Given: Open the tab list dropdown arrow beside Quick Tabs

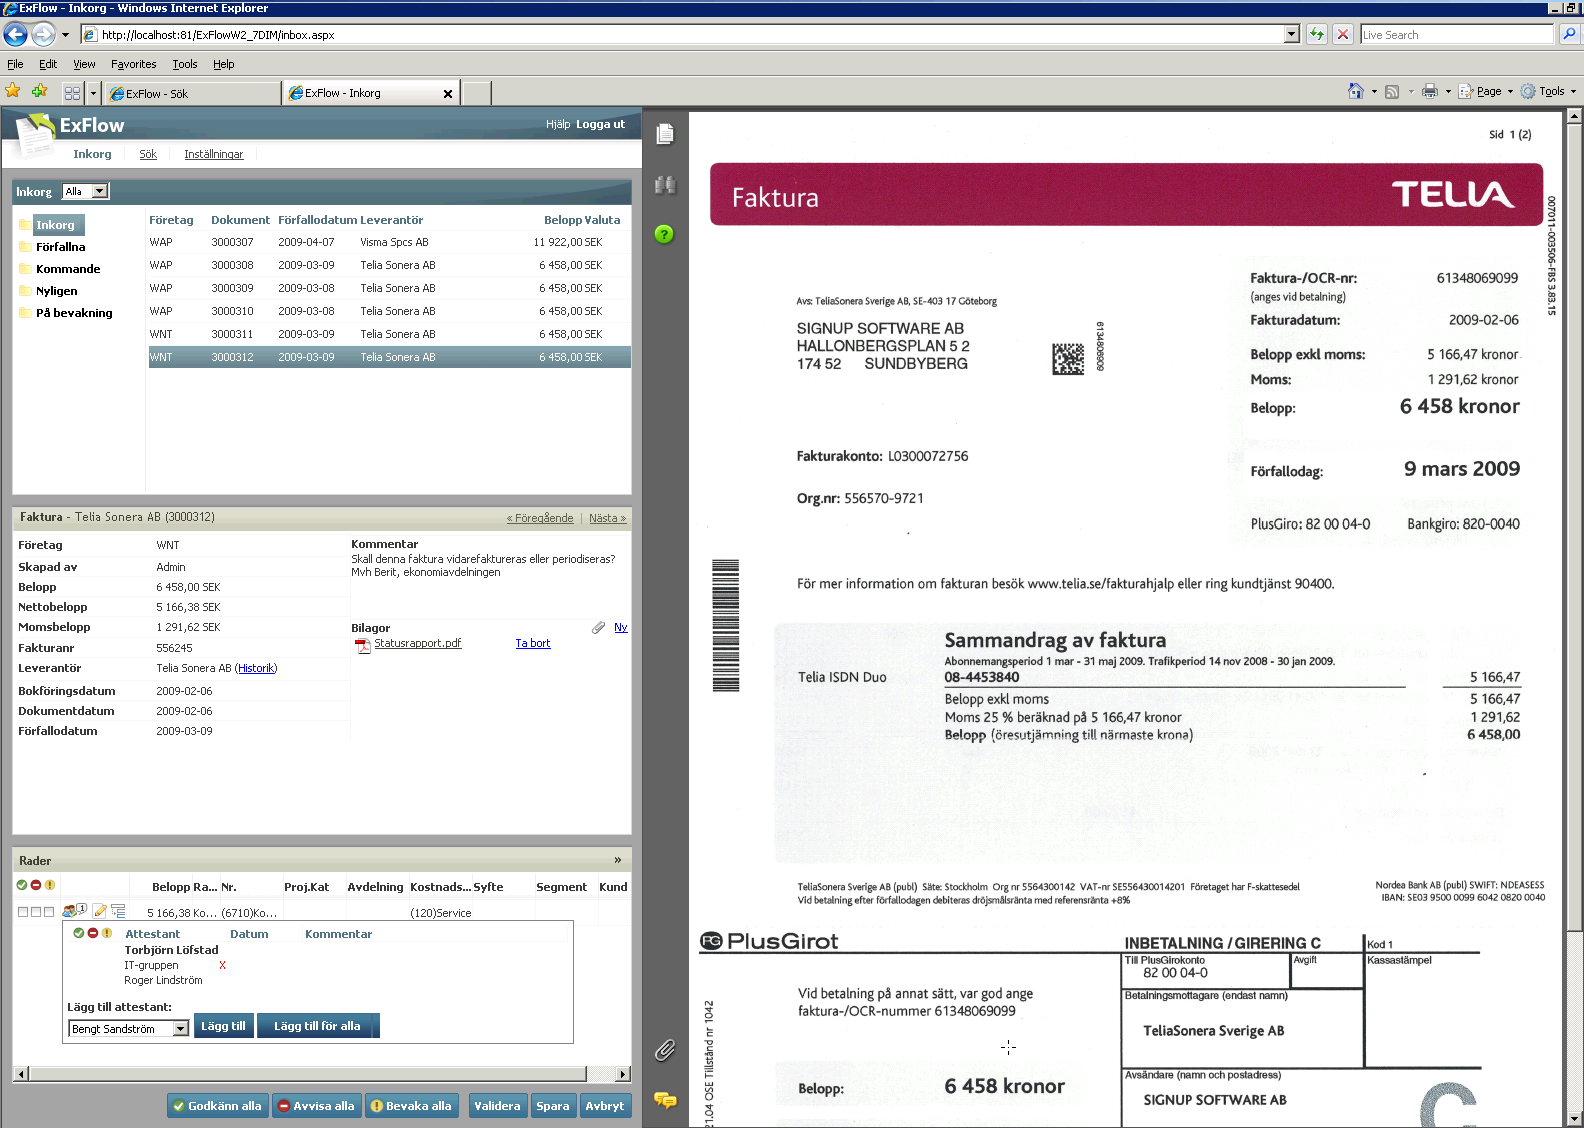Looking at the screenshot, I should (x=93, y=93).
